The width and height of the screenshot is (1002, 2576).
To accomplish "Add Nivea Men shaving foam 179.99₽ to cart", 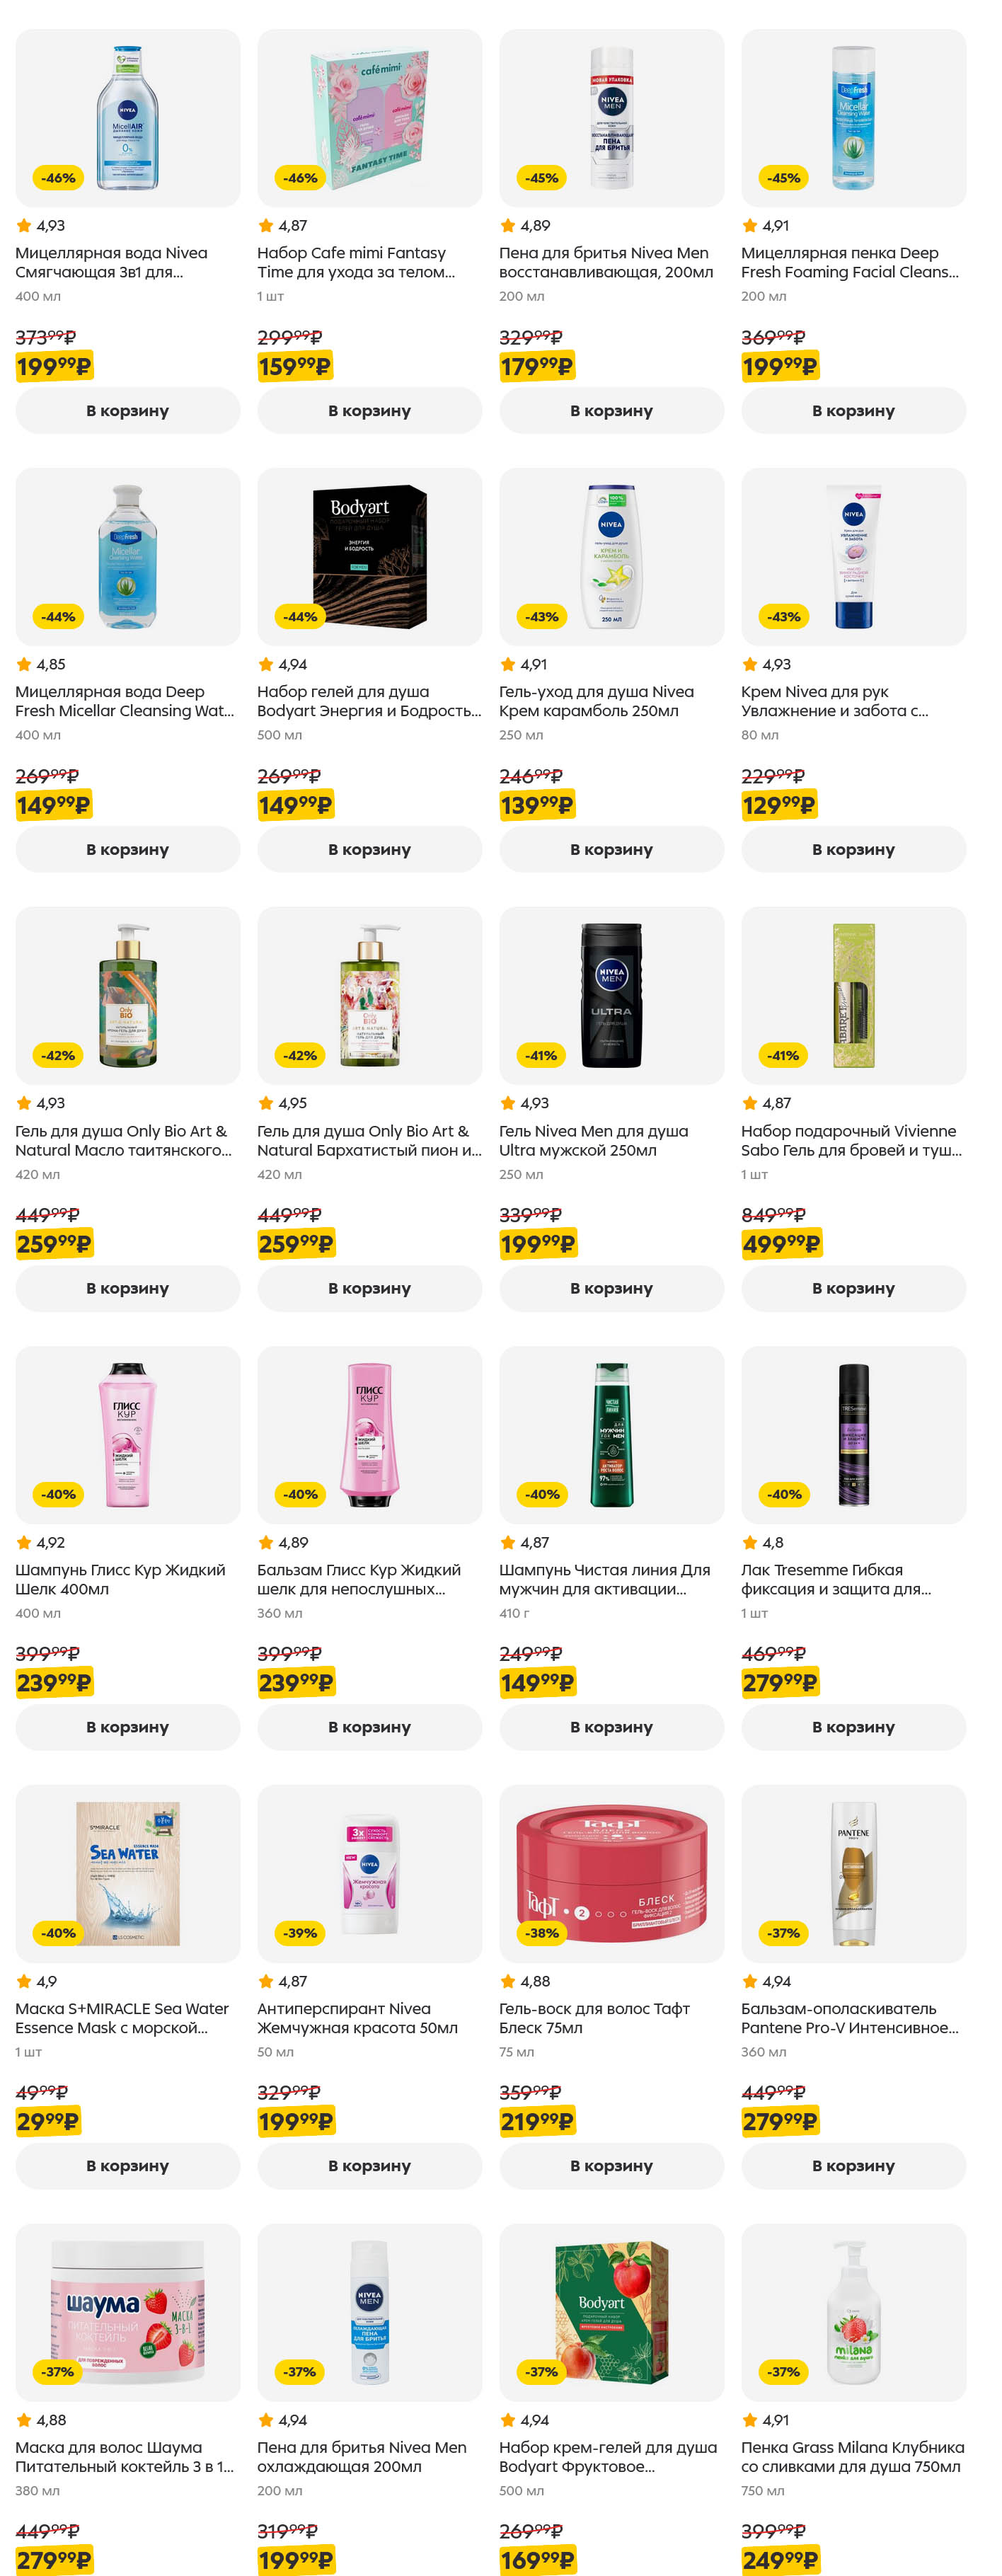I will 611,411.
